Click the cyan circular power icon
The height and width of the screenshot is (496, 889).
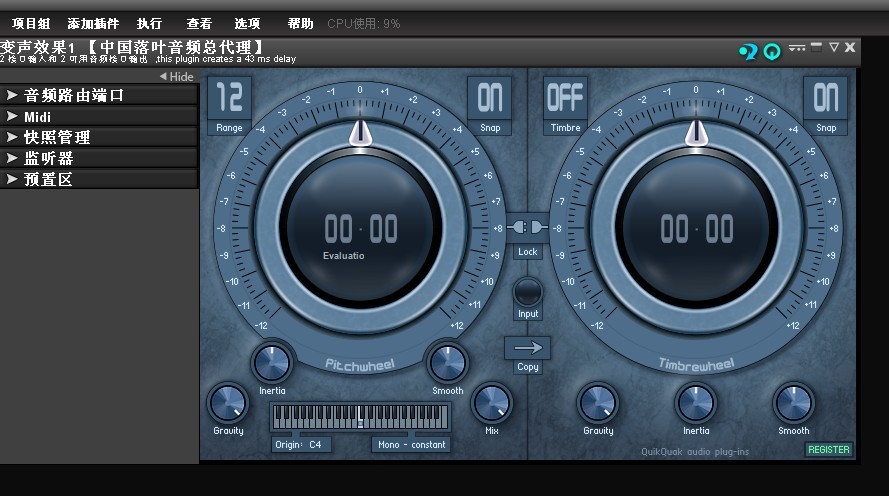(x=772, y=51)
